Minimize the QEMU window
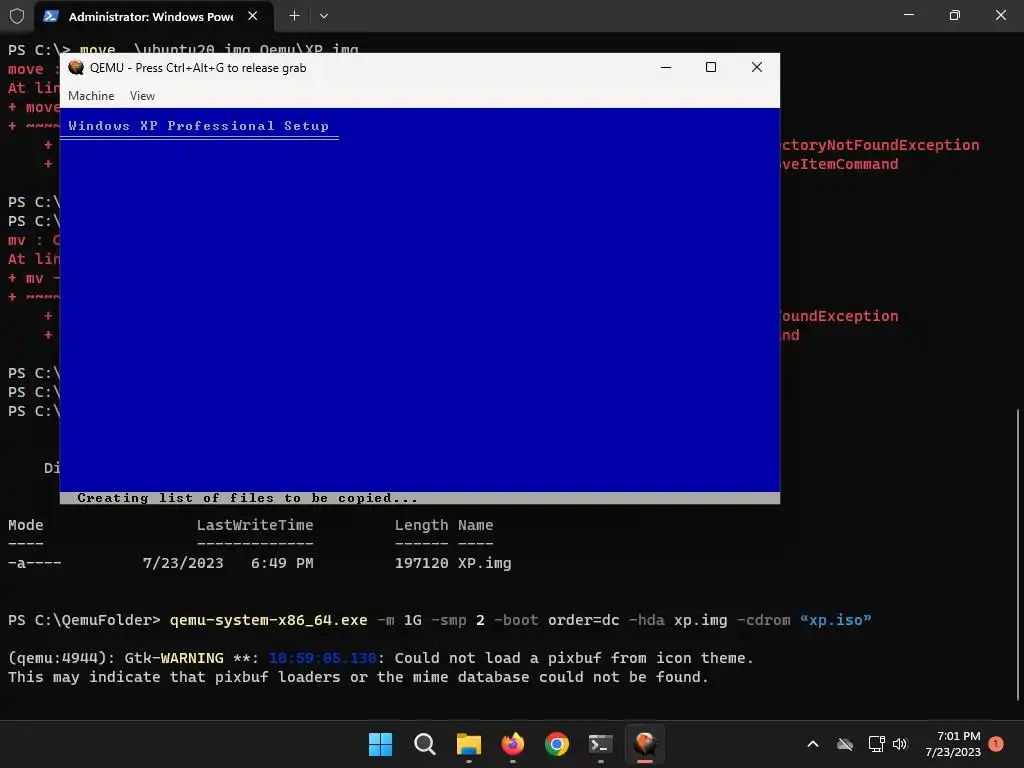This screenshot has height=768, width=1024. click(x=665, y=67)
